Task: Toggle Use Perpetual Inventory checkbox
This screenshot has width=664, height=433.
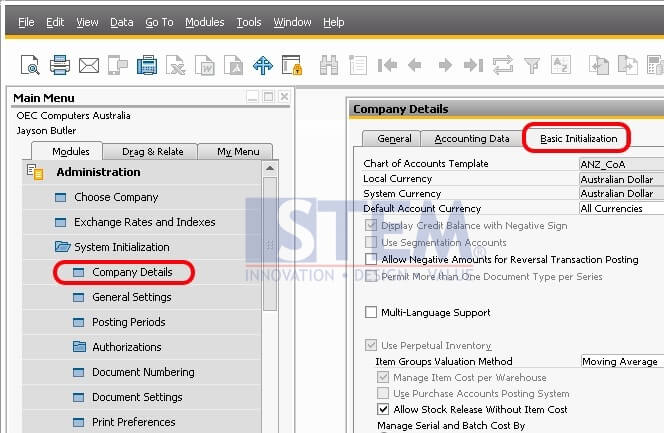Action: [x=371, y=345]
